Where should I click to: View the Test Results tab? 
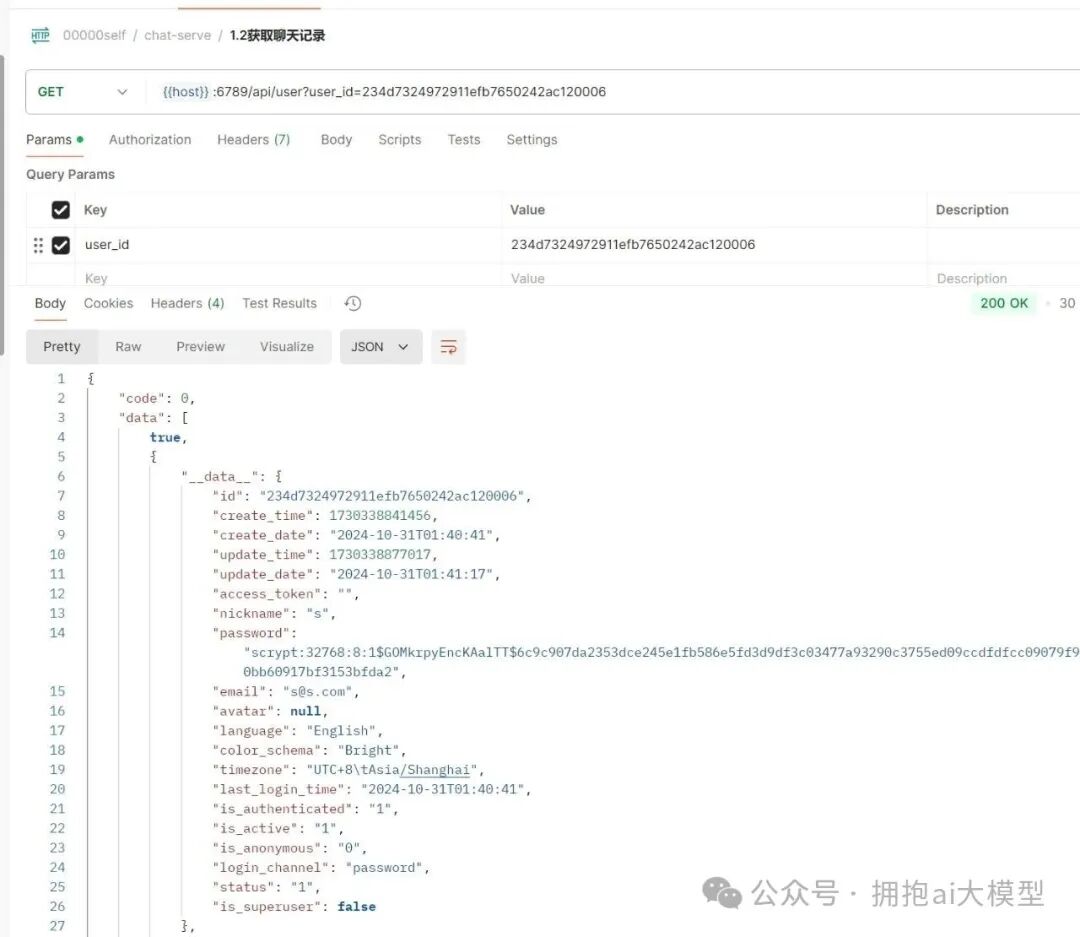(279, 303)
